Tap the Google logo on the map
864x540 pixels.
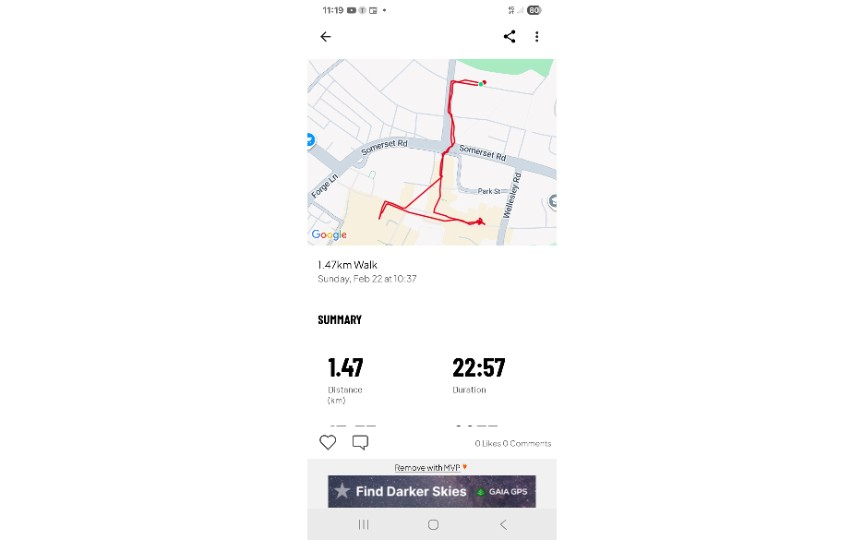pos(329,235)
